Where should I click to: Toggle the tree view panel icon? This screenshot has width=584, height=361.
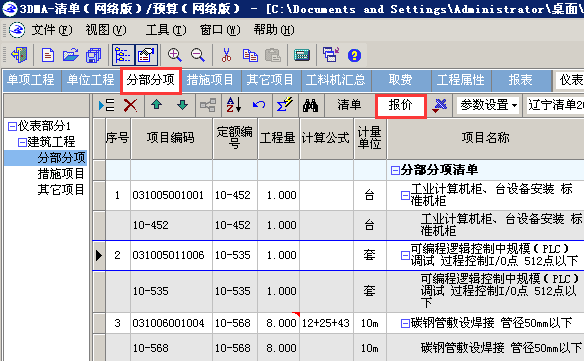pos(123,55)
